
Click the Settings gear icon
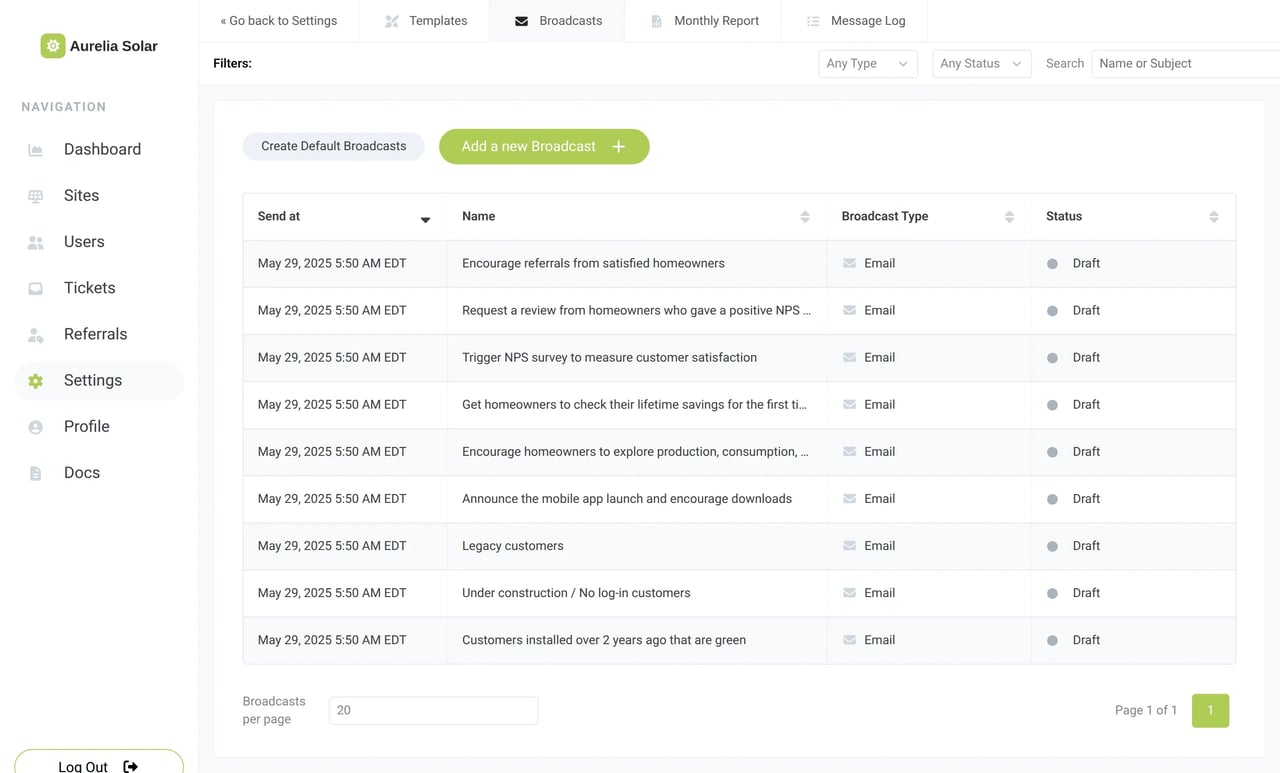pos(35,381)
